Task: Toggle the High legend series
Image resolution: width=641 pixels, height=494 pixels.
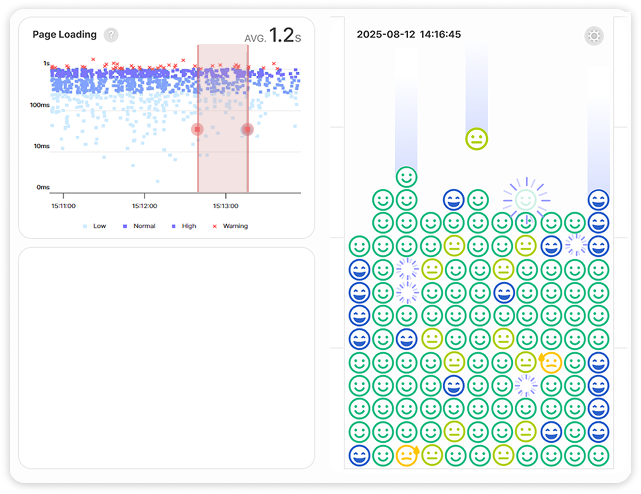Action: click(184, 226)
